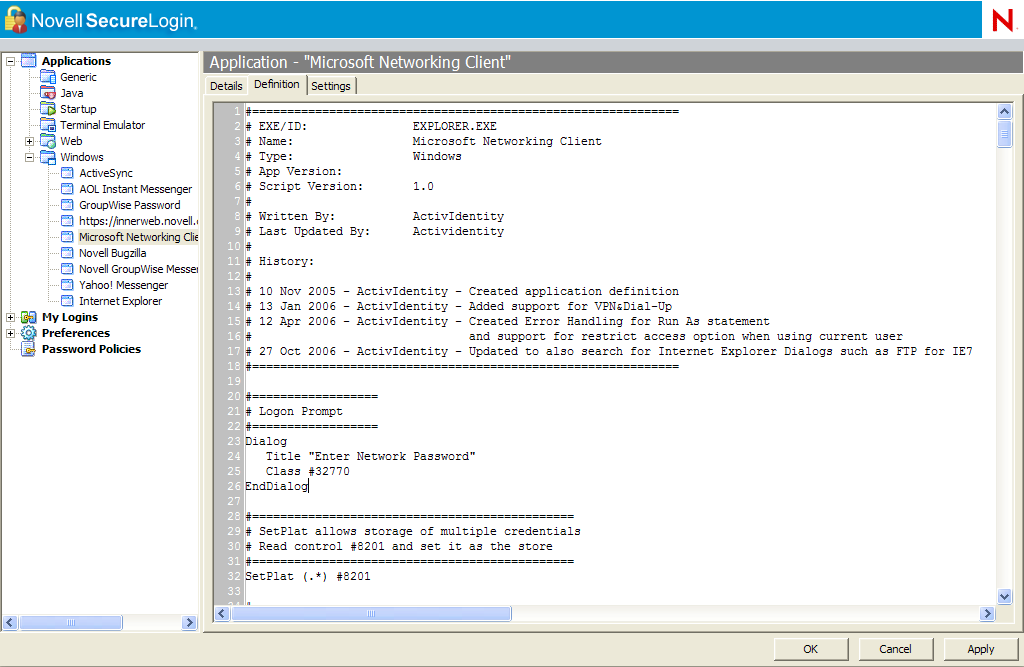Click the Applications root icon
Image resolution: width=1024 pixels, height=667 pixels.
[x=29, y=61]
